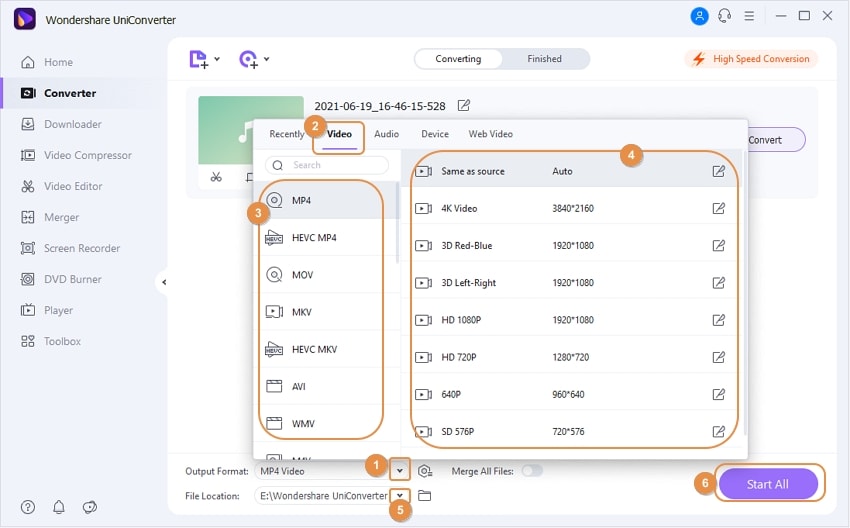Open the help question mark icon
Screen dimensions: 850x528
tap(28, 507)
